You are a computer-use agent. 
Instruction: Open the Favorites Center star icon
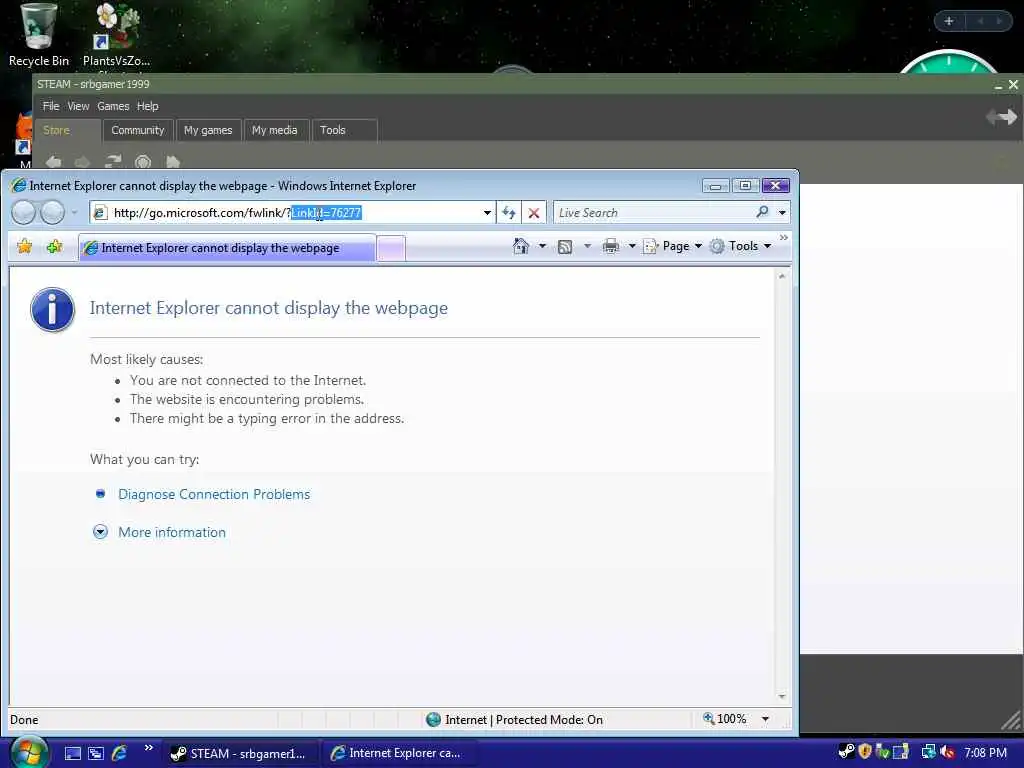[25, 246]
